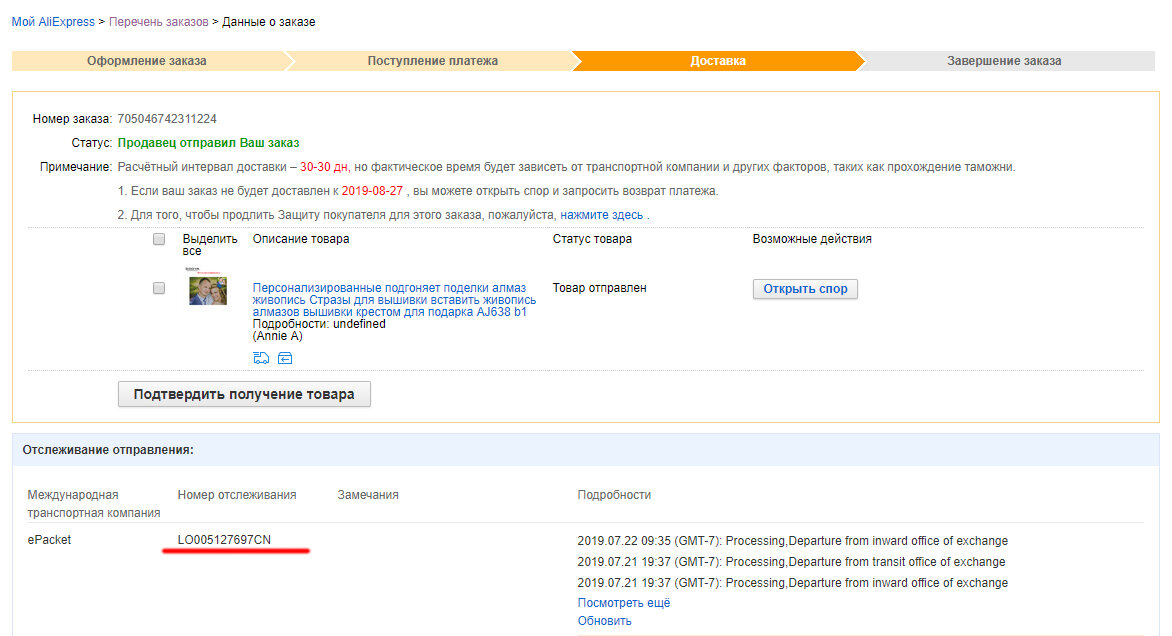Click the status 'Продавец отправил Ваш заказ'
This screenshot has width=1172, height=636.
coord(209,143)
